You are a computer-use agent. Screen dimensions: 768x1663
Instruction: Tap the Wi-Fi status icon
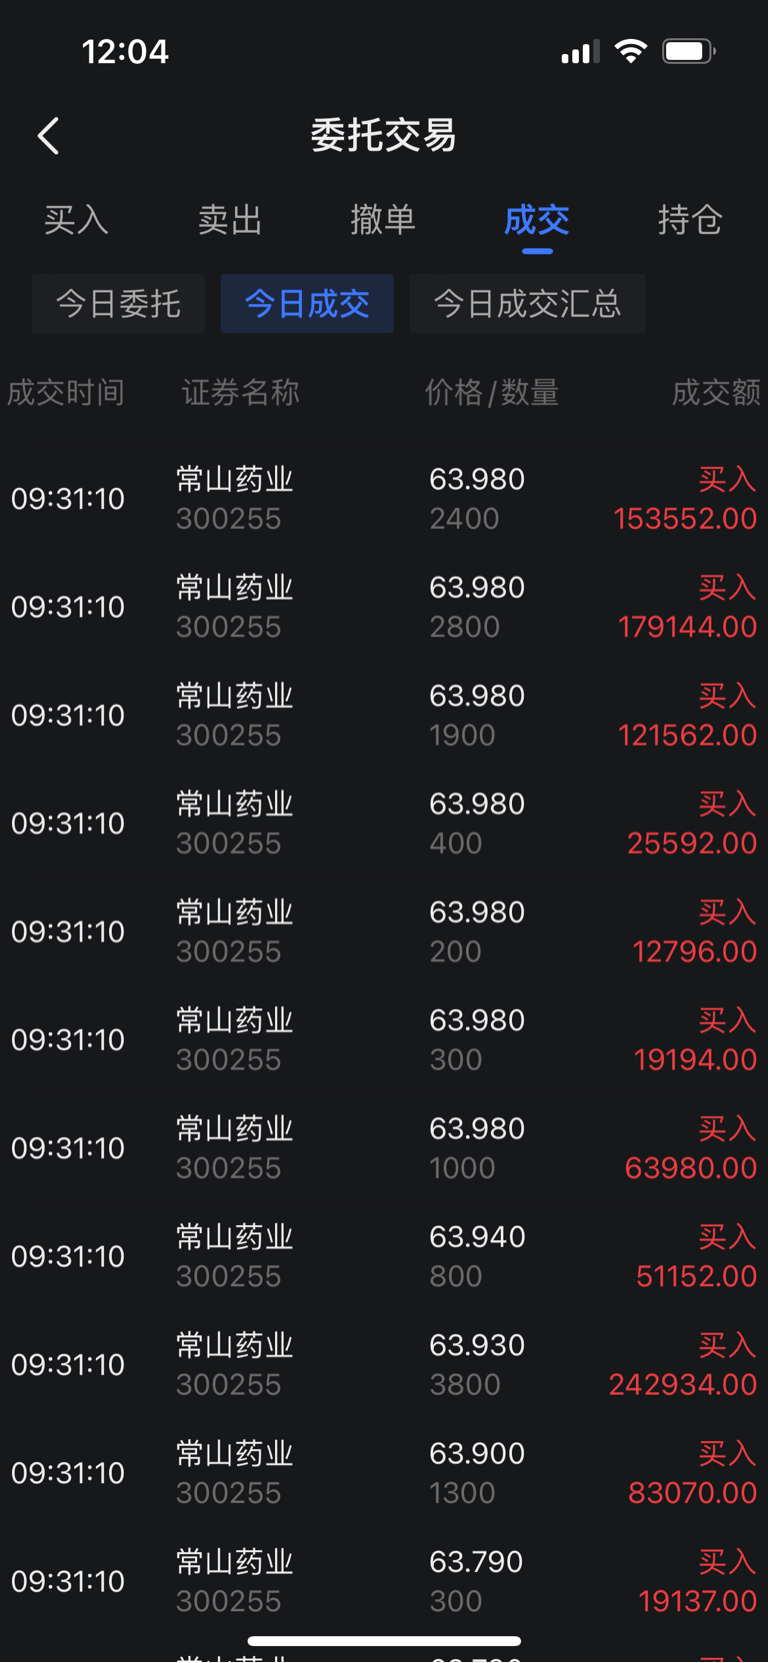pos(630,51)
